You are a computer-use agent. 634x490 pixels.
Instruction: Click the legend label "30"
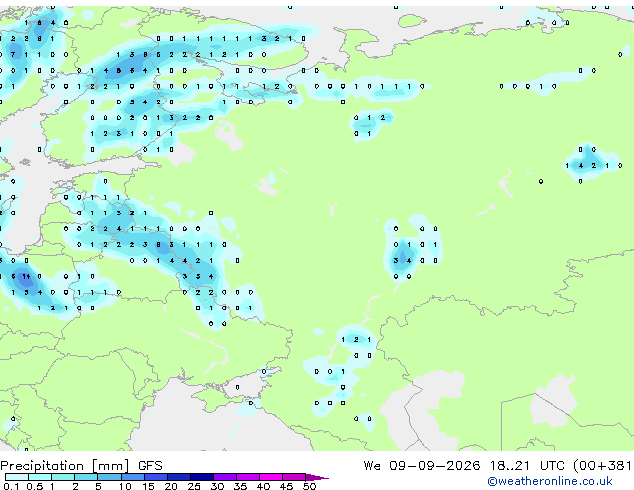pos(217,486)
